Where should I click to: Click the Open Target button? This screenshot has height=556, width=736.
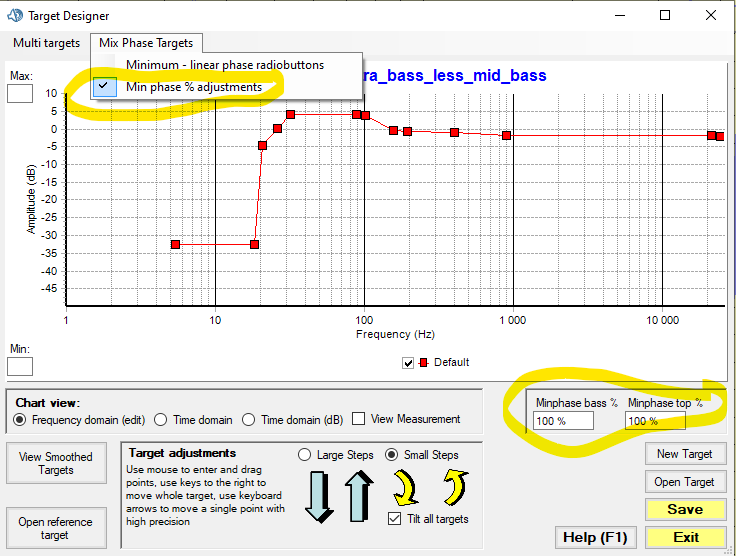tap(685, 482)
